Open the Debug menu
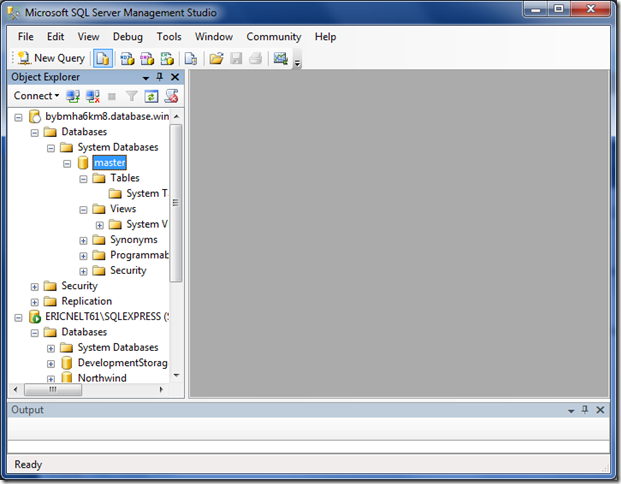The height and width of the screenshot is (484, 621). (x=128, y=37)
